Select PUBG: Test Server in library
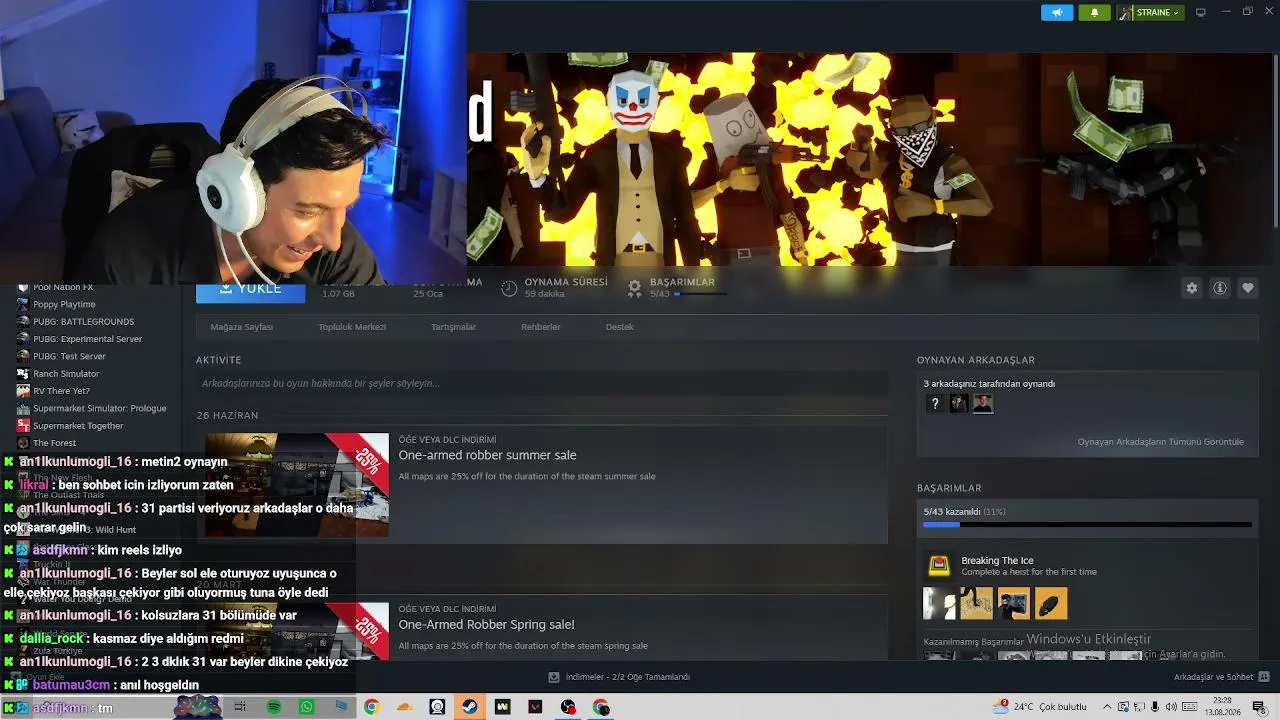The image size is (1280, 720). pos(69,356)
